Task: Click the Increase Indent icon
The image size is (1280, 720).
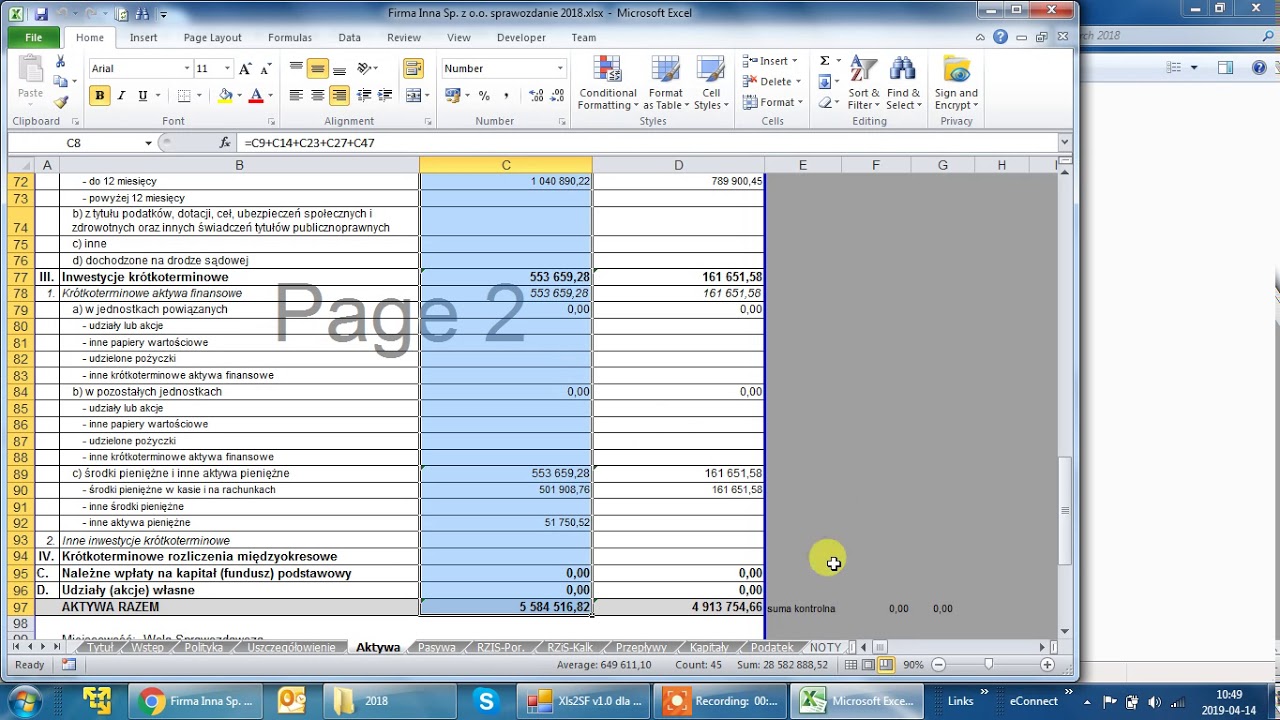Action: pos(384,96)
